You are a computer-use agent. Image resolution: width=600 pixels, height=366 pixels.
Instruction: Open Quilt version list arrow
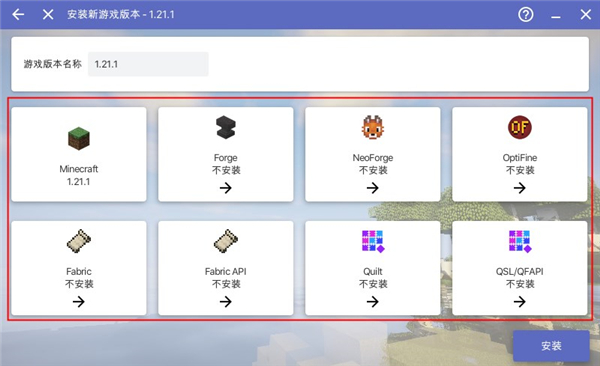tap(373, 302)
